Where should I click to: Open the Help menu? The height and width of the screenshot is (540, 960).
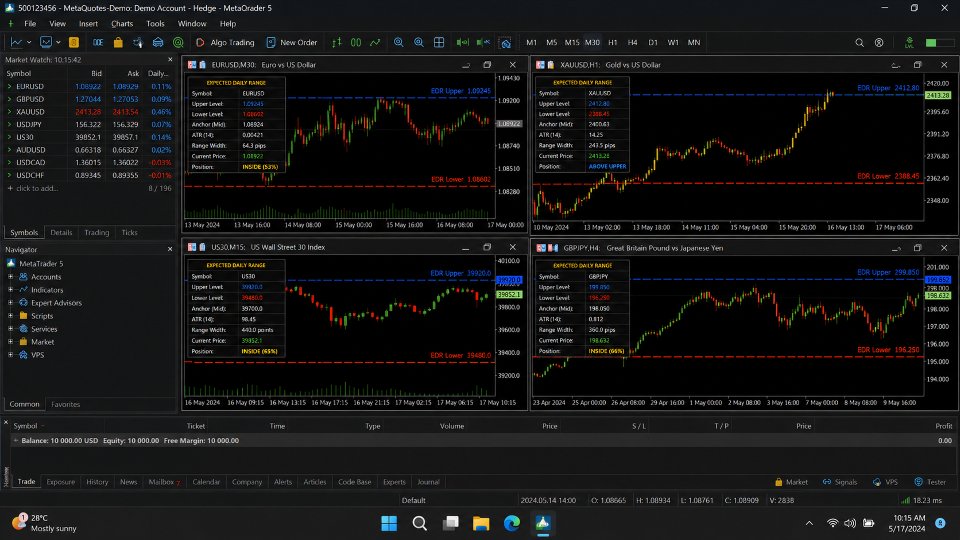coord(228,23)
